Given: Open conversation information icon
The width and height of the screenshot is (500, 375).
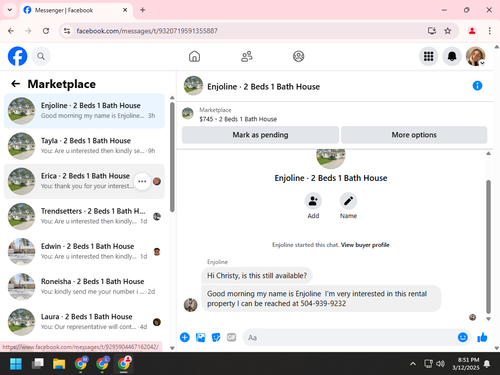Looking at the screenshot, I should 477,86.
